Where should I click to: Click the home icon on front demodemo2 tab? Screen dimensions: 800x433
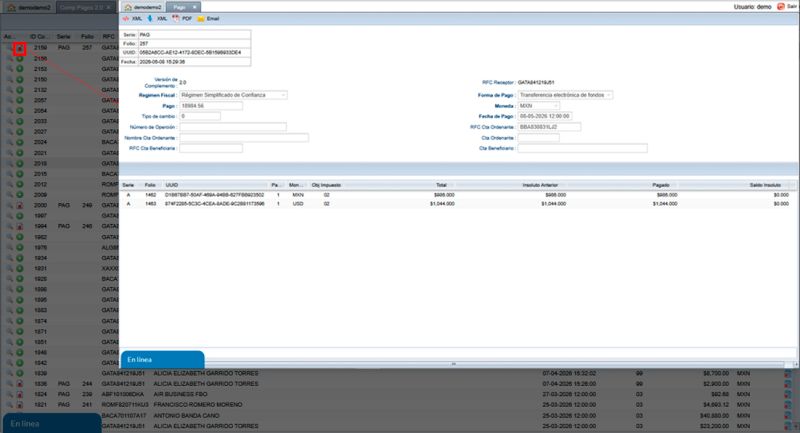click(128, 7)
